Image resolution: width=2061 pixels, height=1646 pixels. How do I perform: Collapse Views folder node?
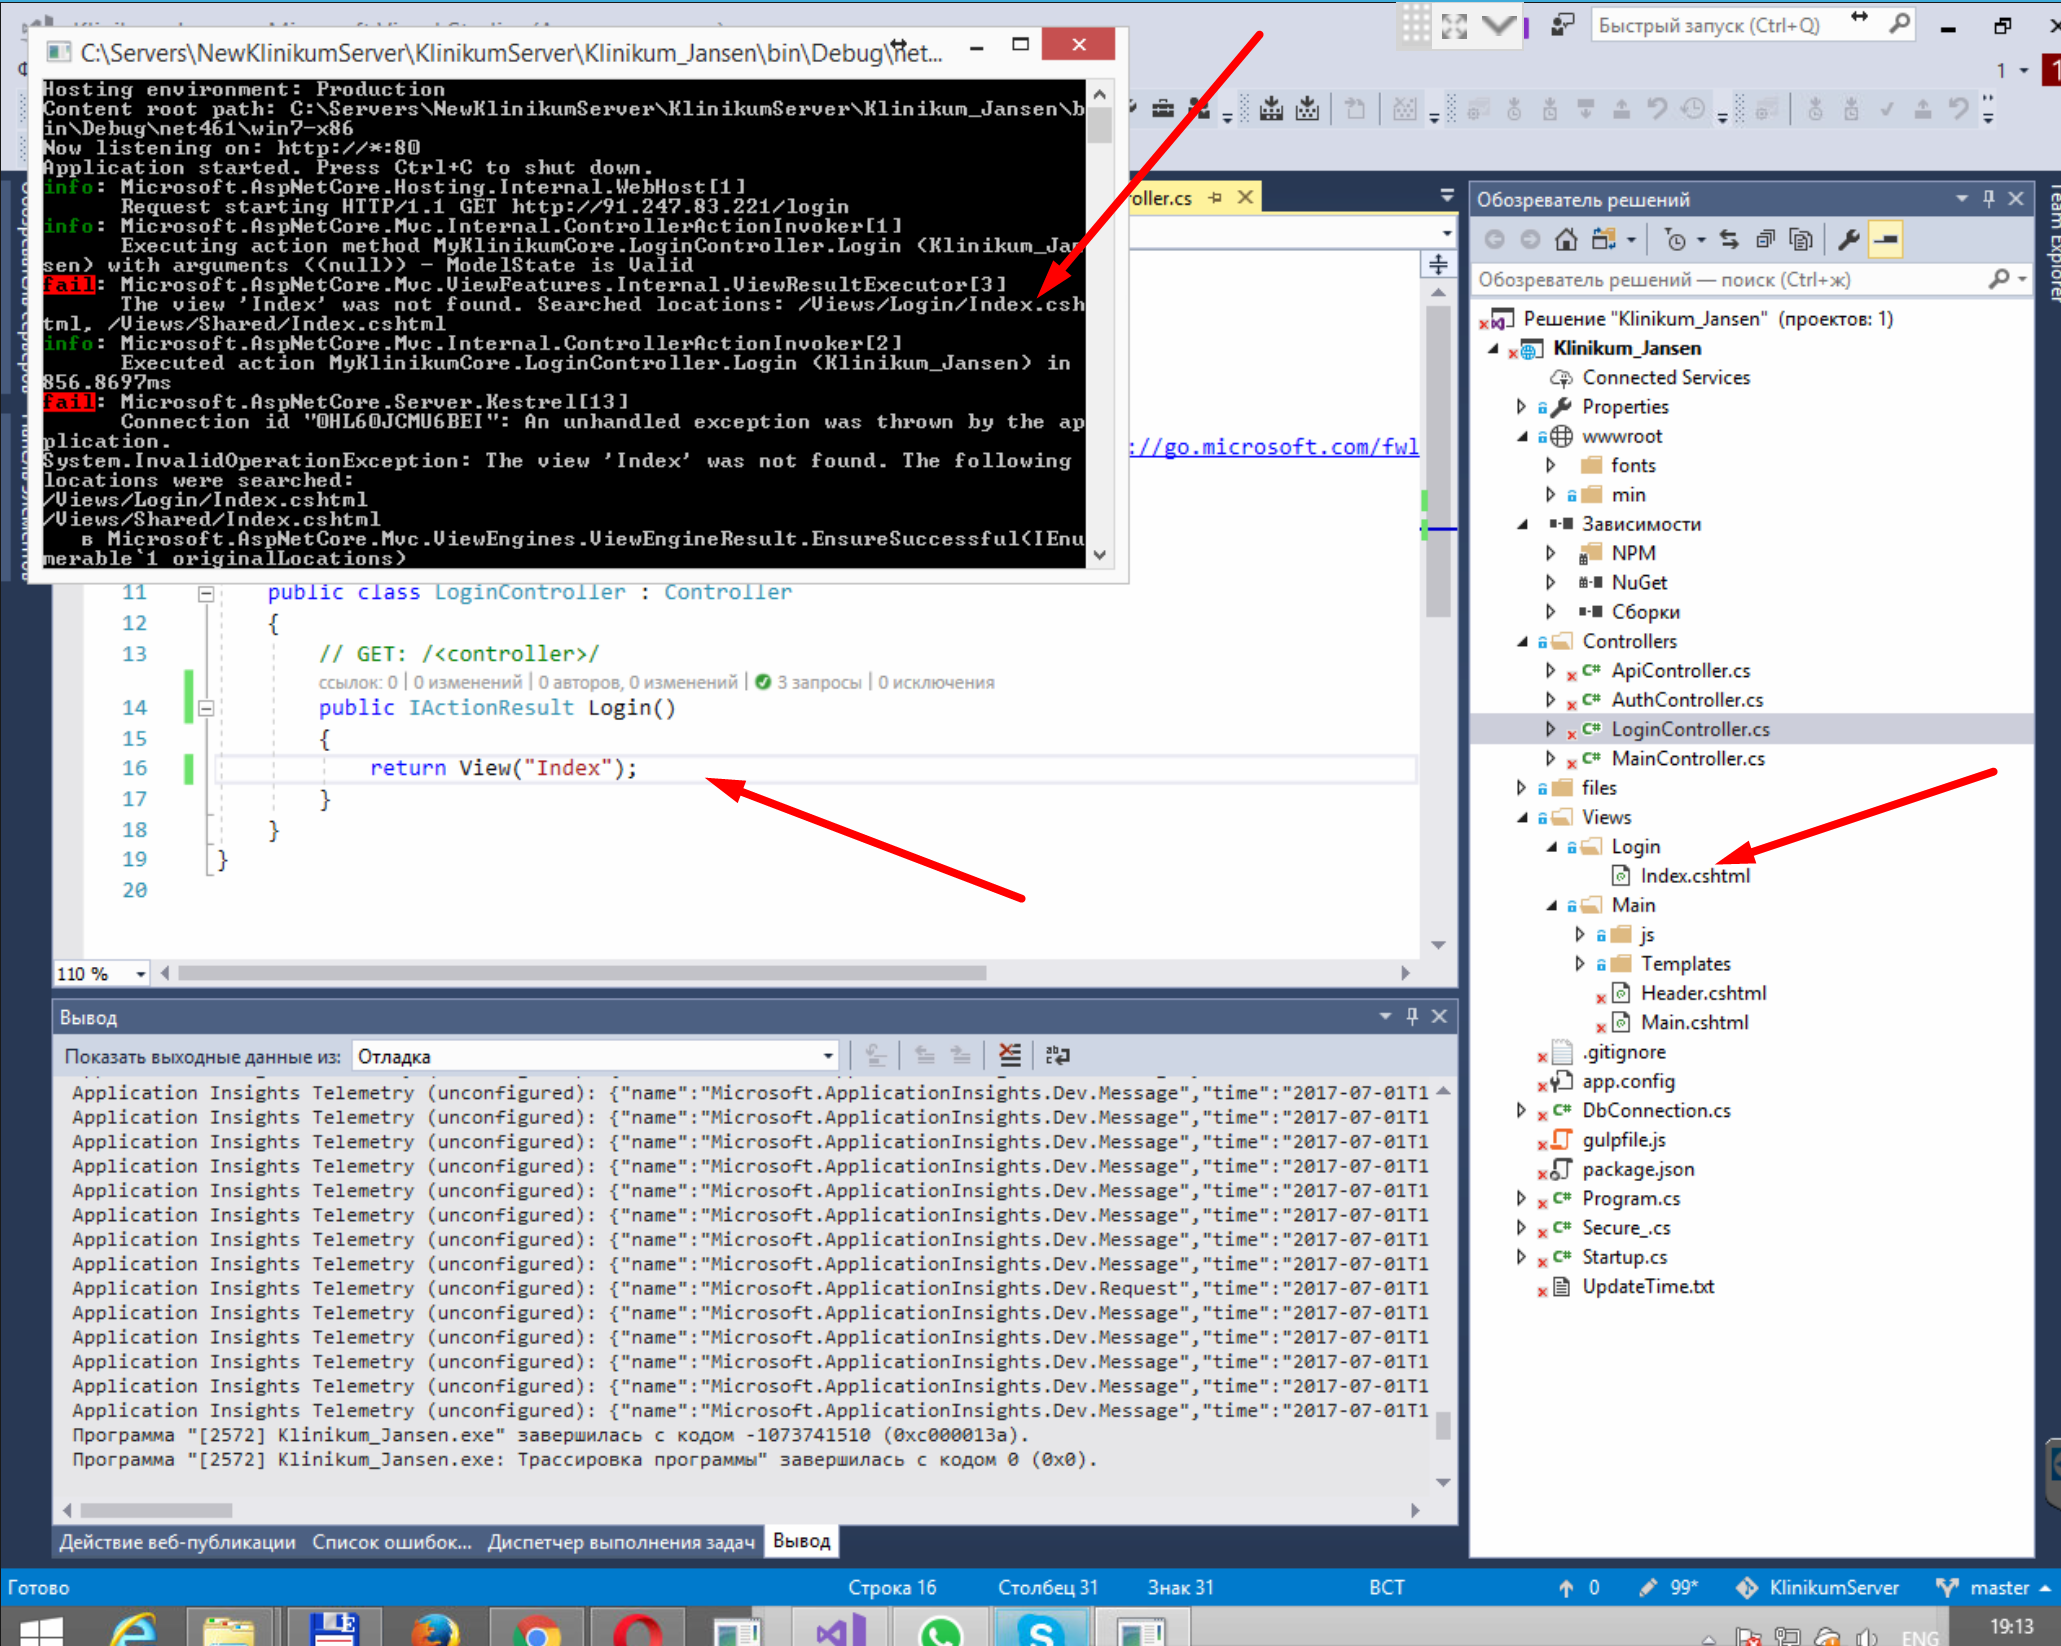1522,817
